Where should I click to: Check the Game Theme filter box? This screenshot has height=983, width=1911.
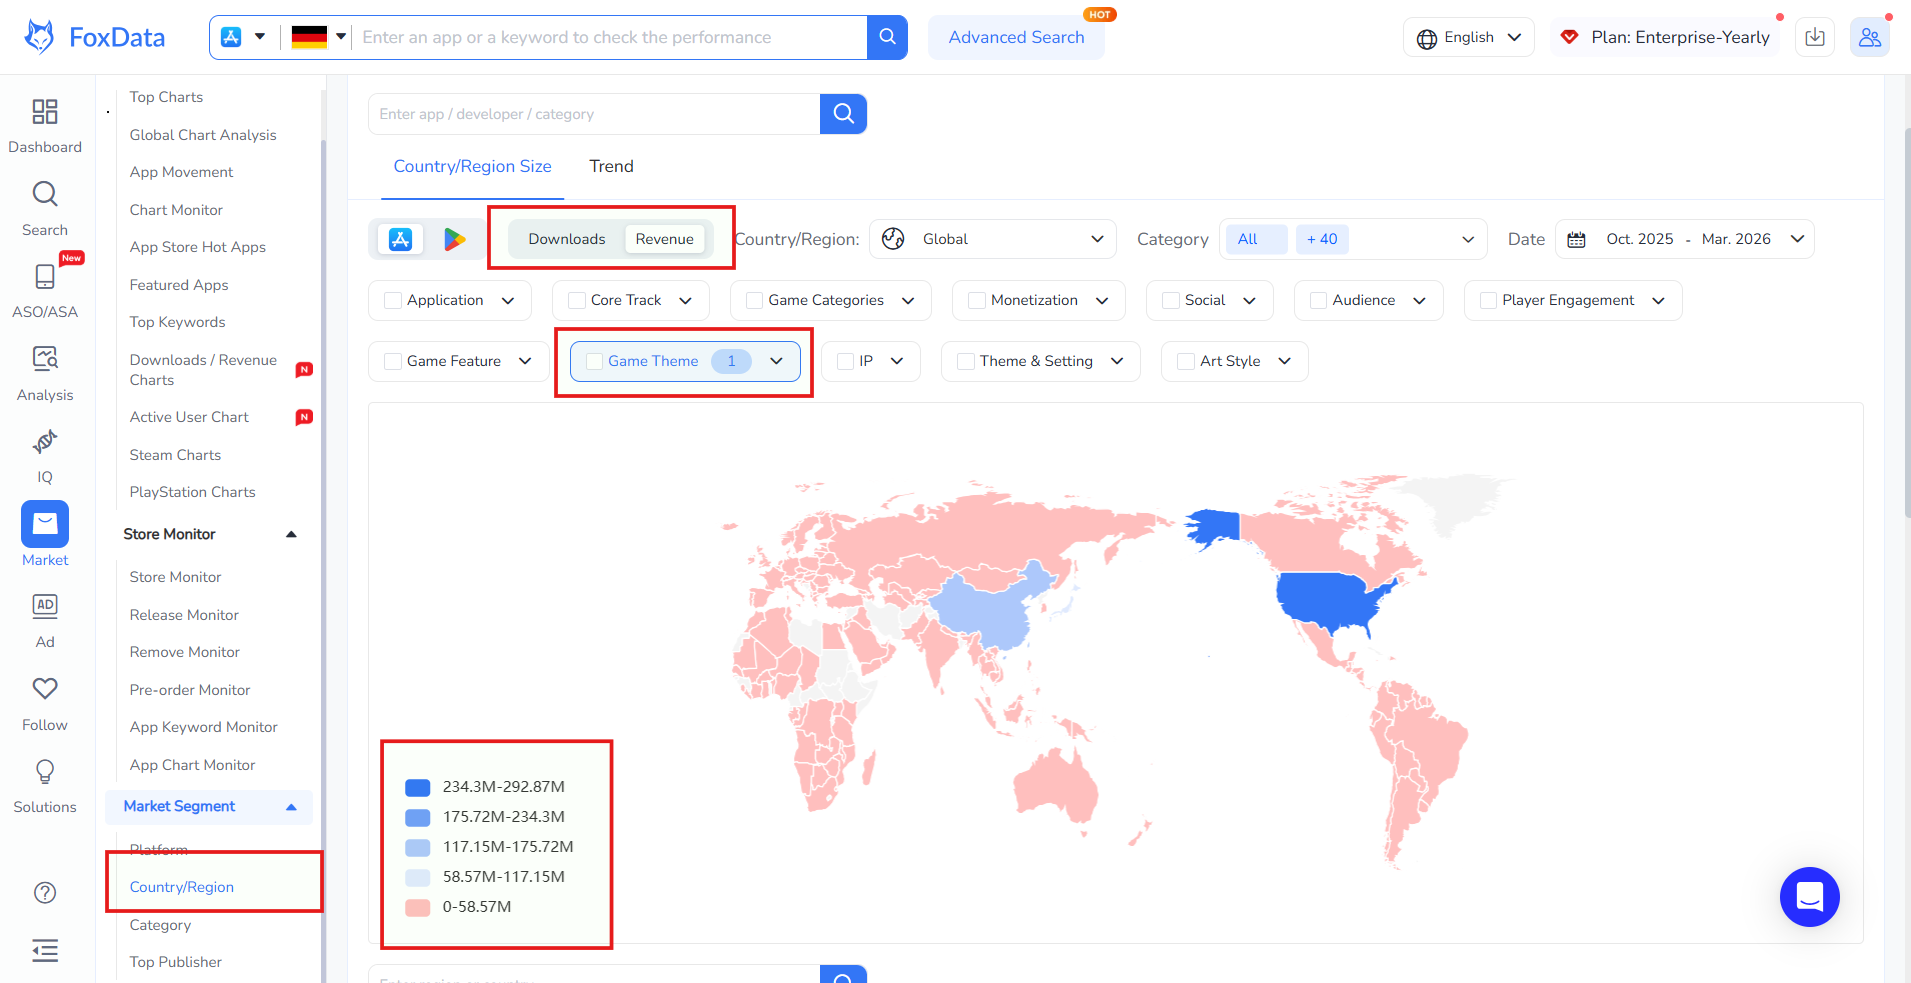pyautogui.click(x=594, y=361)
